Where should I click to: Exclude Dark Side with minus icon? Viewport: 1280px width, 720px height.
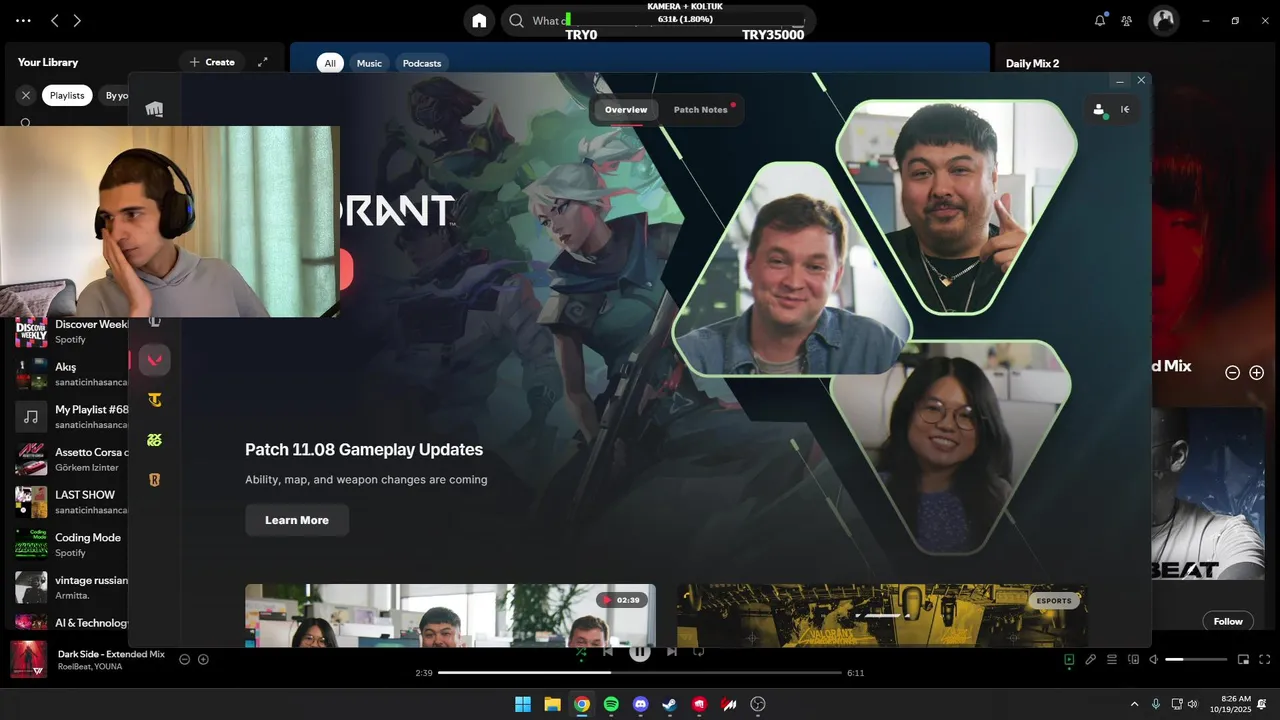(184, 659)
